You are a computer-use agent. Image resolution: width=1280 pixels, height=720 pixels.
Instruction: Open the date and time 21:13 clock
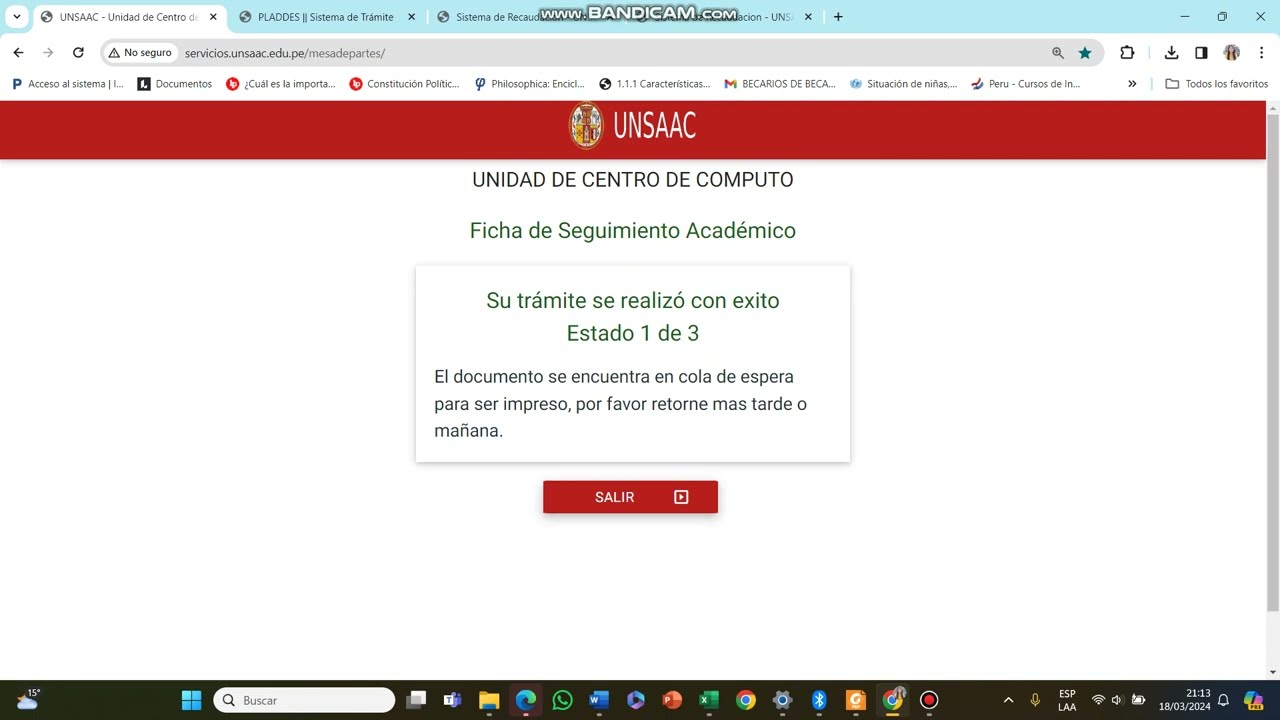1184,700
